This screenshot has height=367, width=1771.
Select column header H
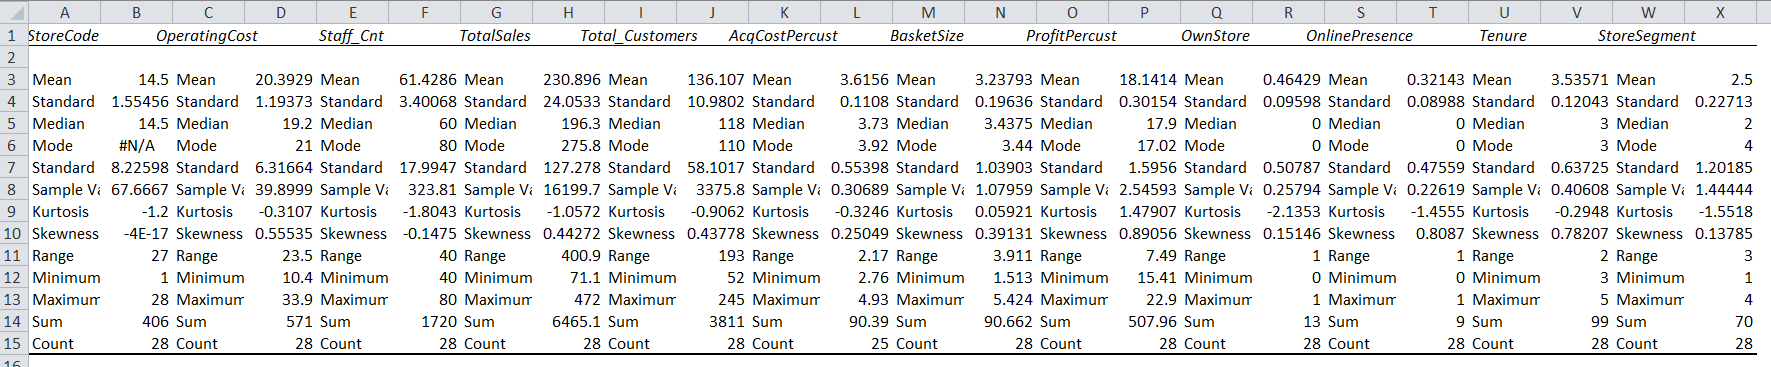tap(568, 12)
